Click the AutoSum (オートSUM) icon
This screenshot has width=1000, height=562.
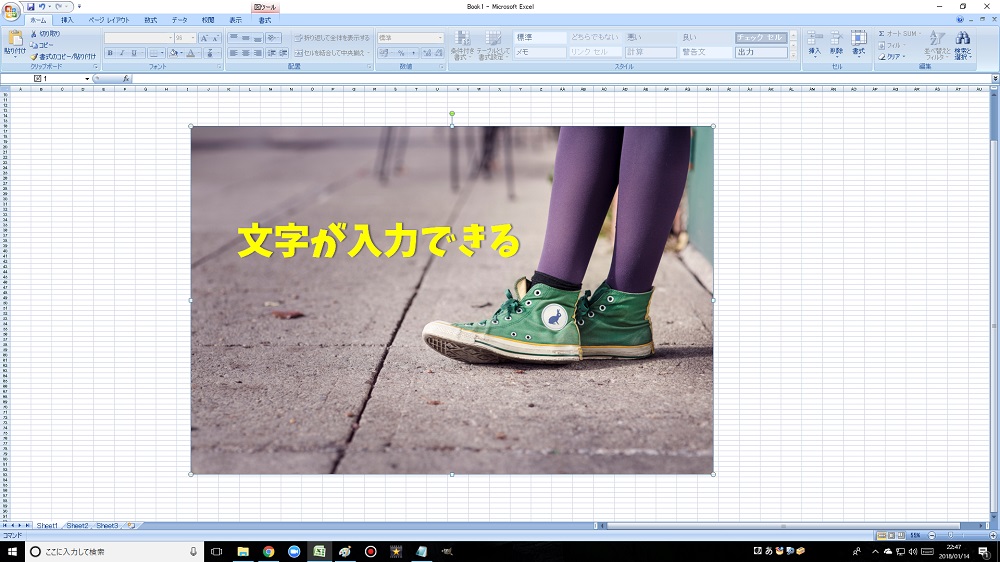[881, 34]
